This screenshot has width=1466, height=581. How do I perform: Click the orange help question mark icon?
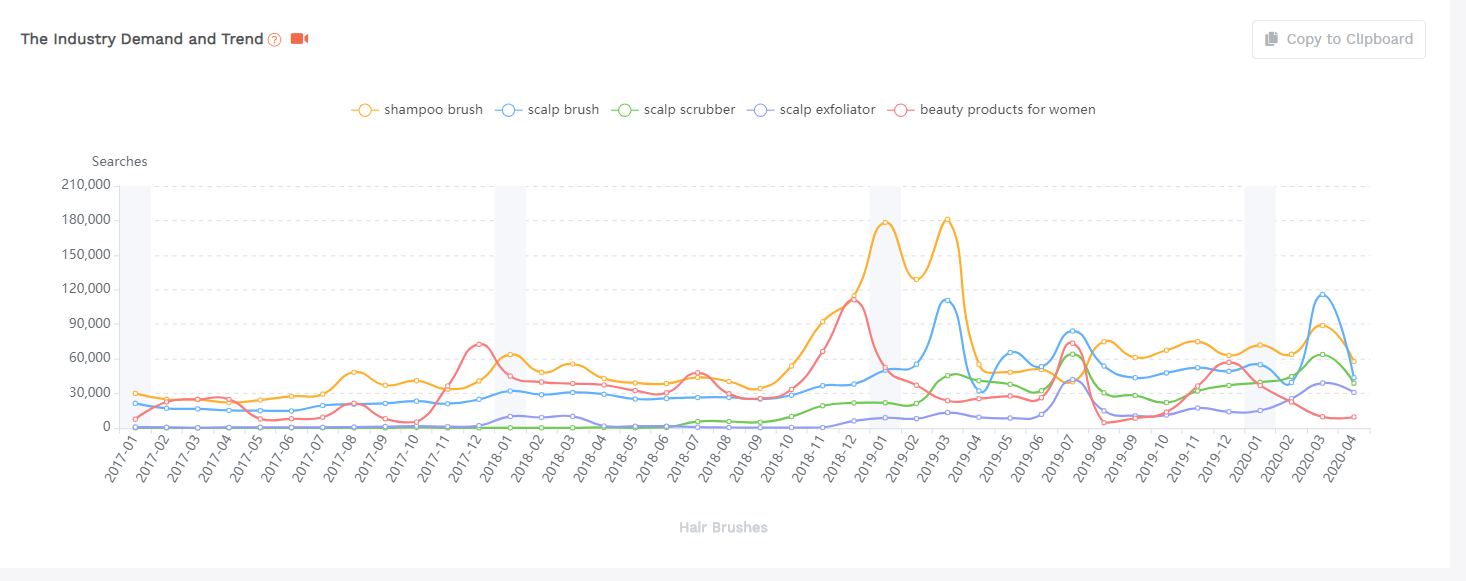(x=275, y=40)
